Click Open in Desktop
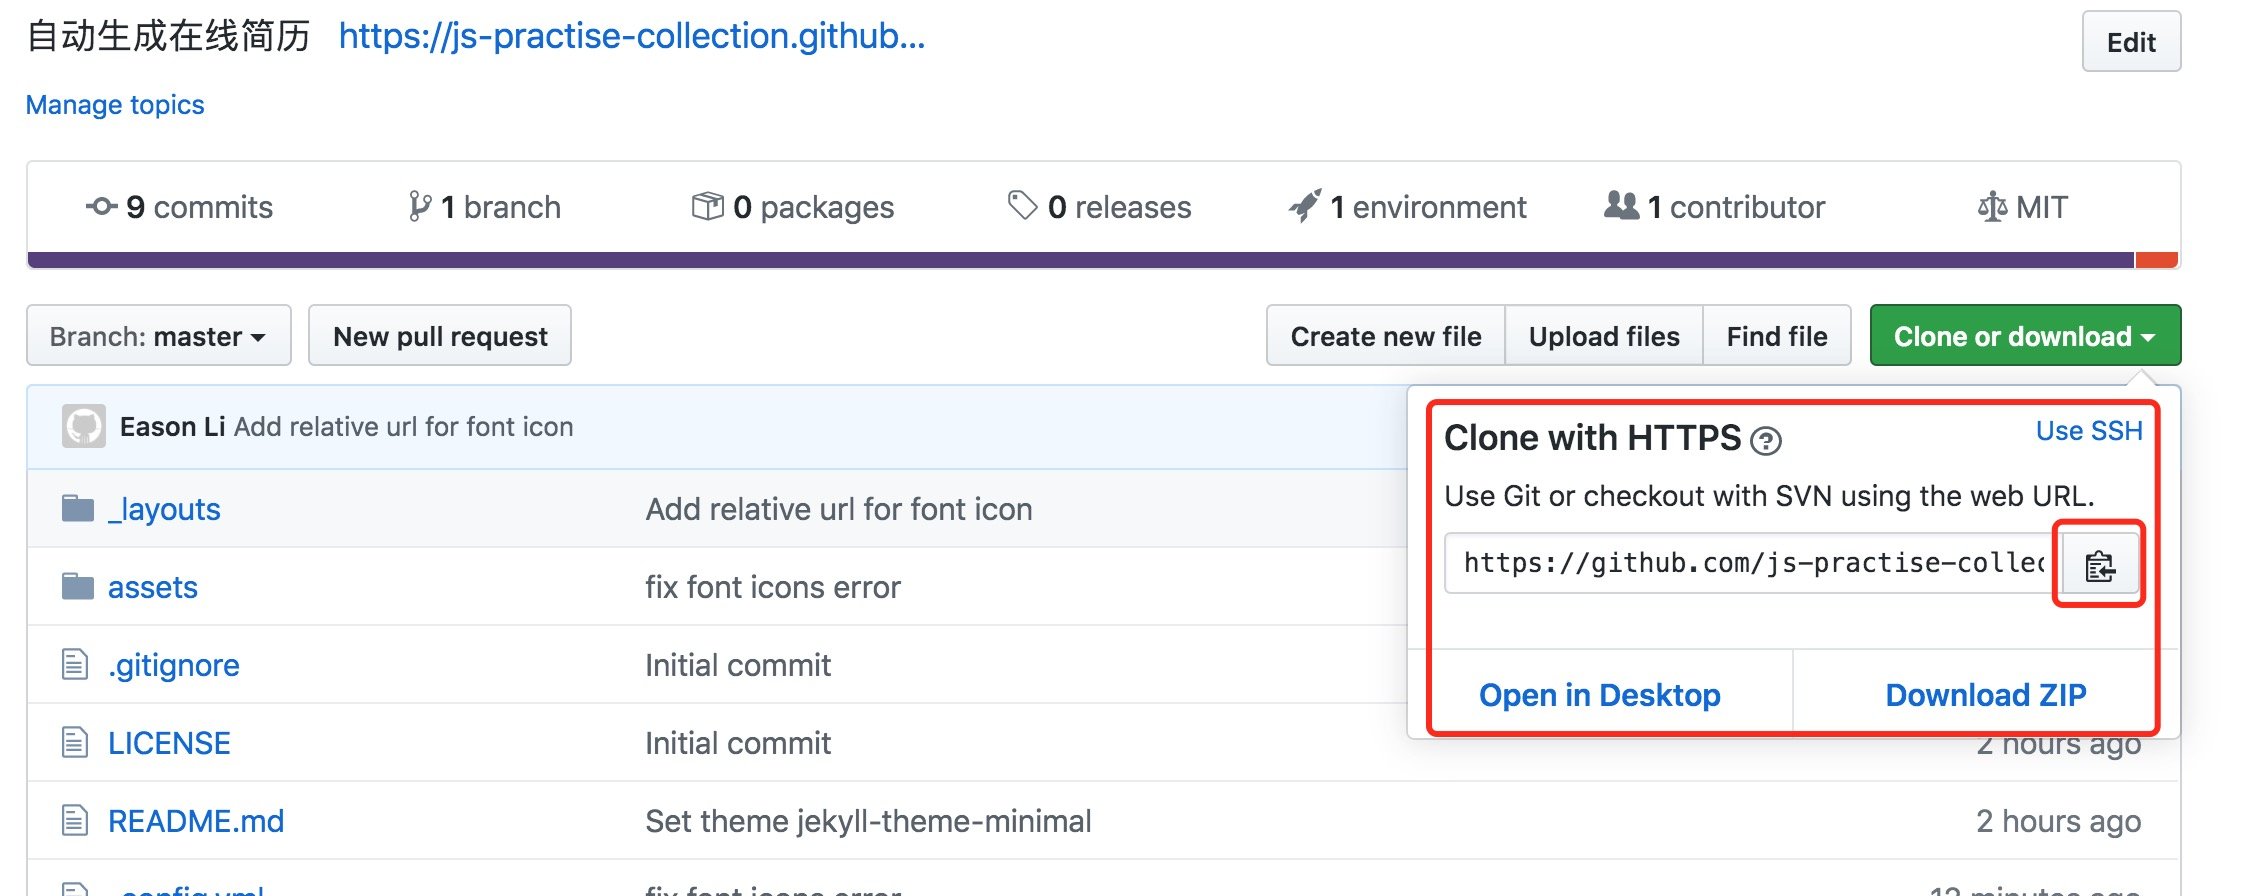The height and width of the screenshot is (896, 2266). [1600, 695]
